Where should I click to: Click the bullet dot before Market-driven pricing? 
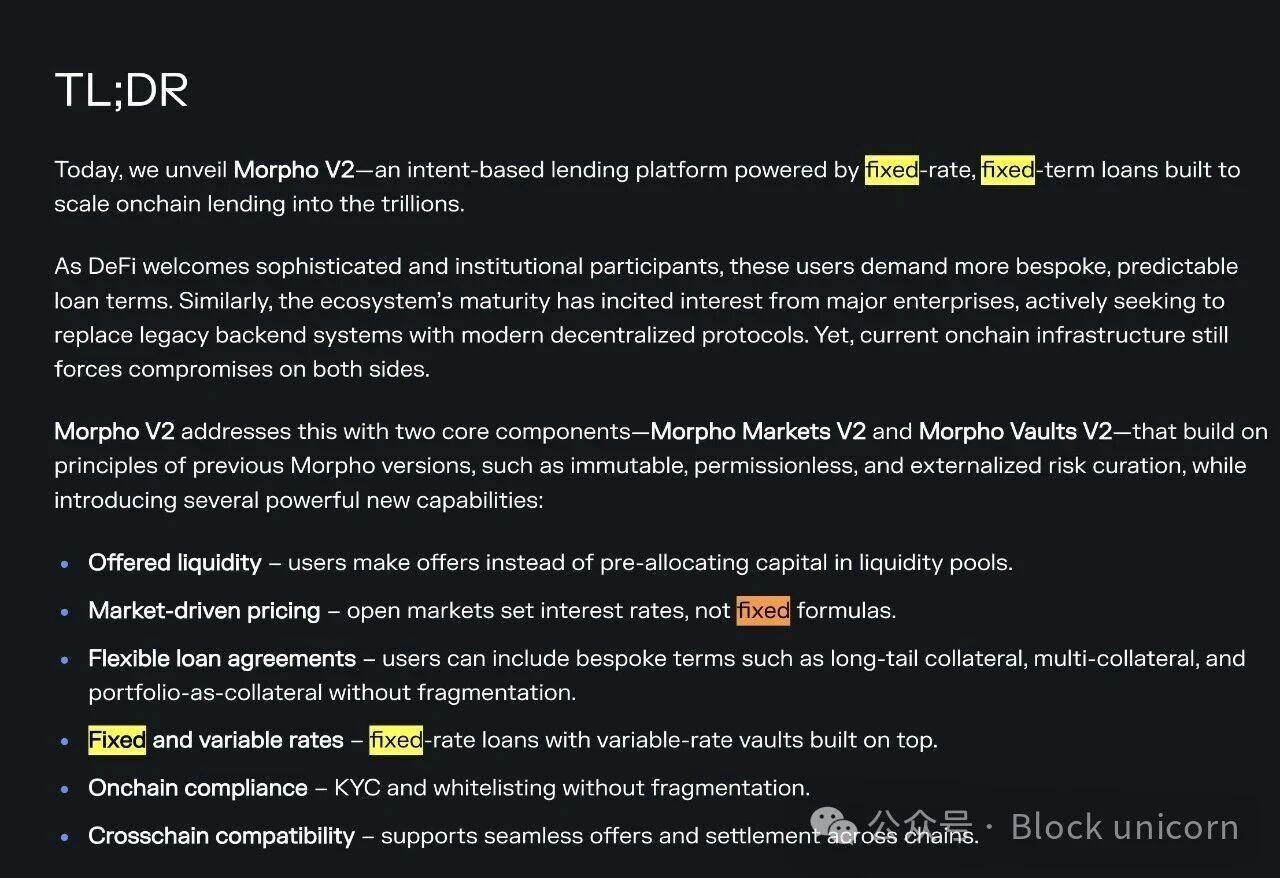(x=65, y=612)
